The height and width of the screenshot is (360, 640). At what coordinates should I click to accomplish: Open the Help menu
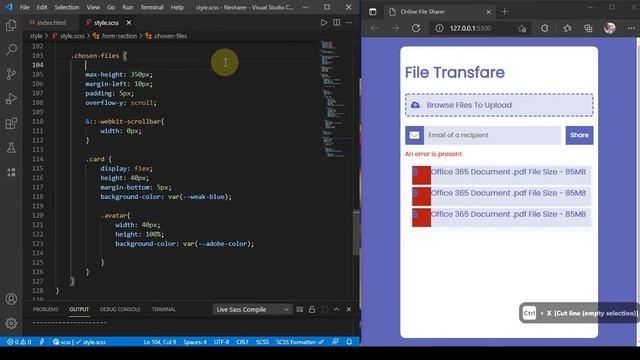[177, 7]
